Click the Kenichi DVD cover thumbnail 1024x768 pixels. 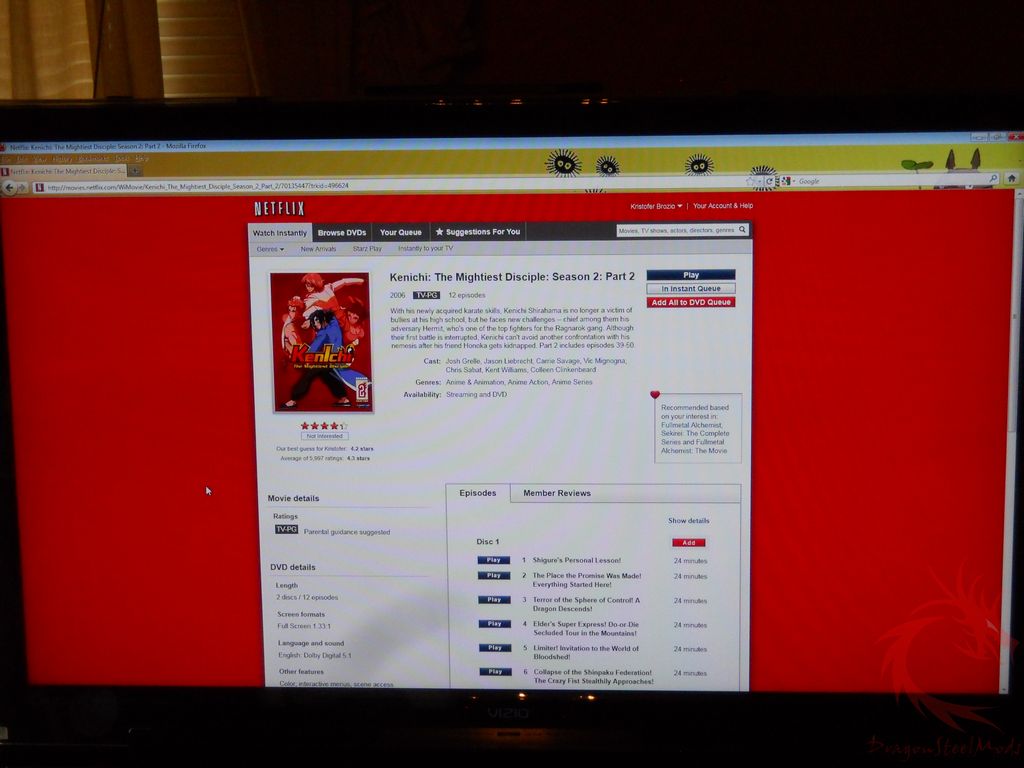coord(321,342)
